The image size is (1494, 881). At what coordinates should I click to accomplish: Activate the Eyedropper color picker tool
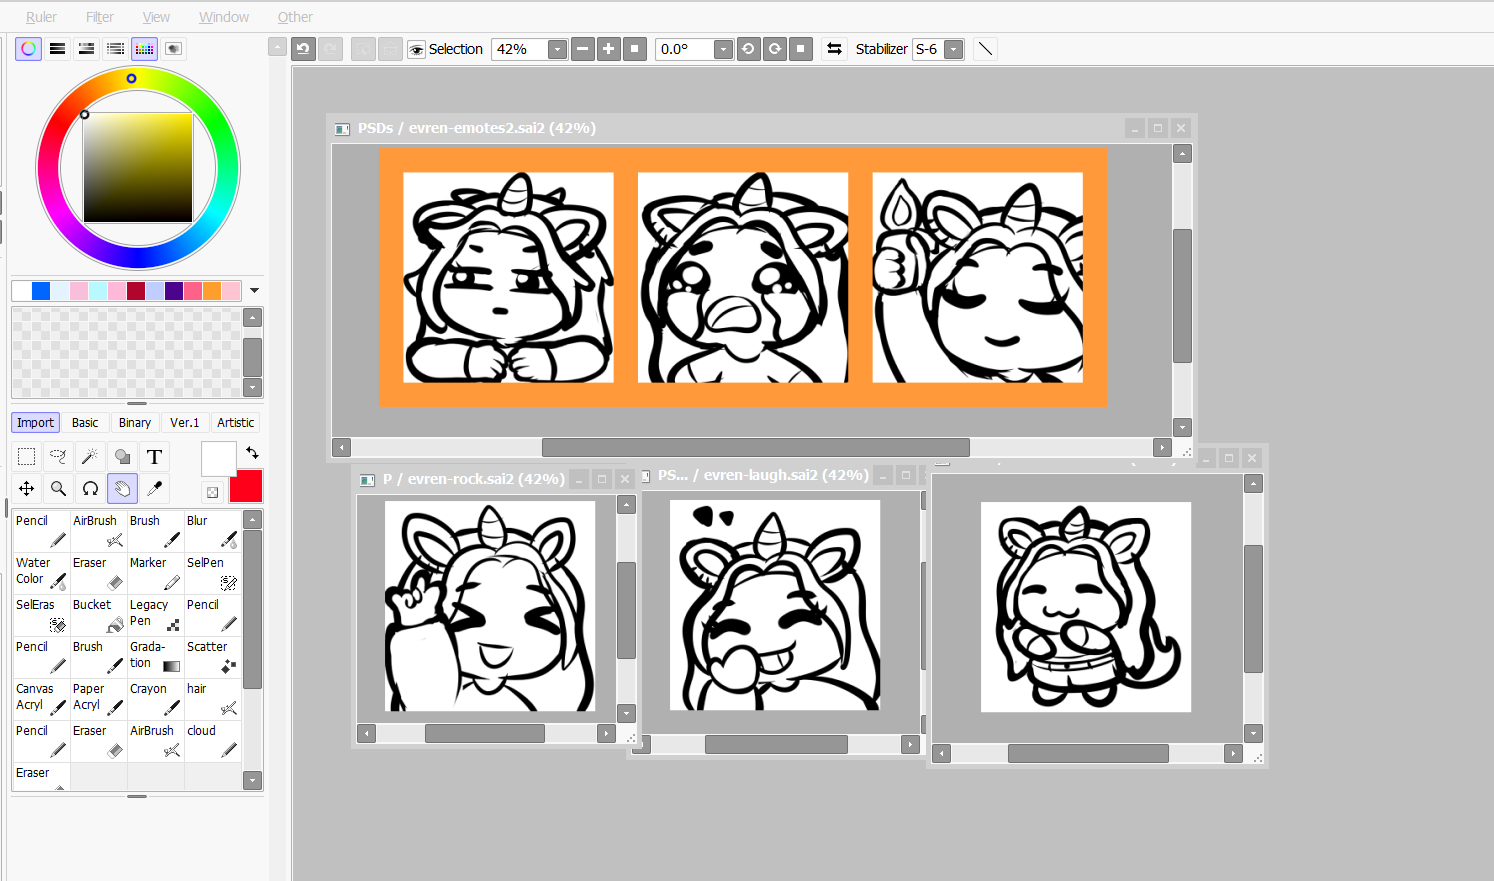pos(154,488)
